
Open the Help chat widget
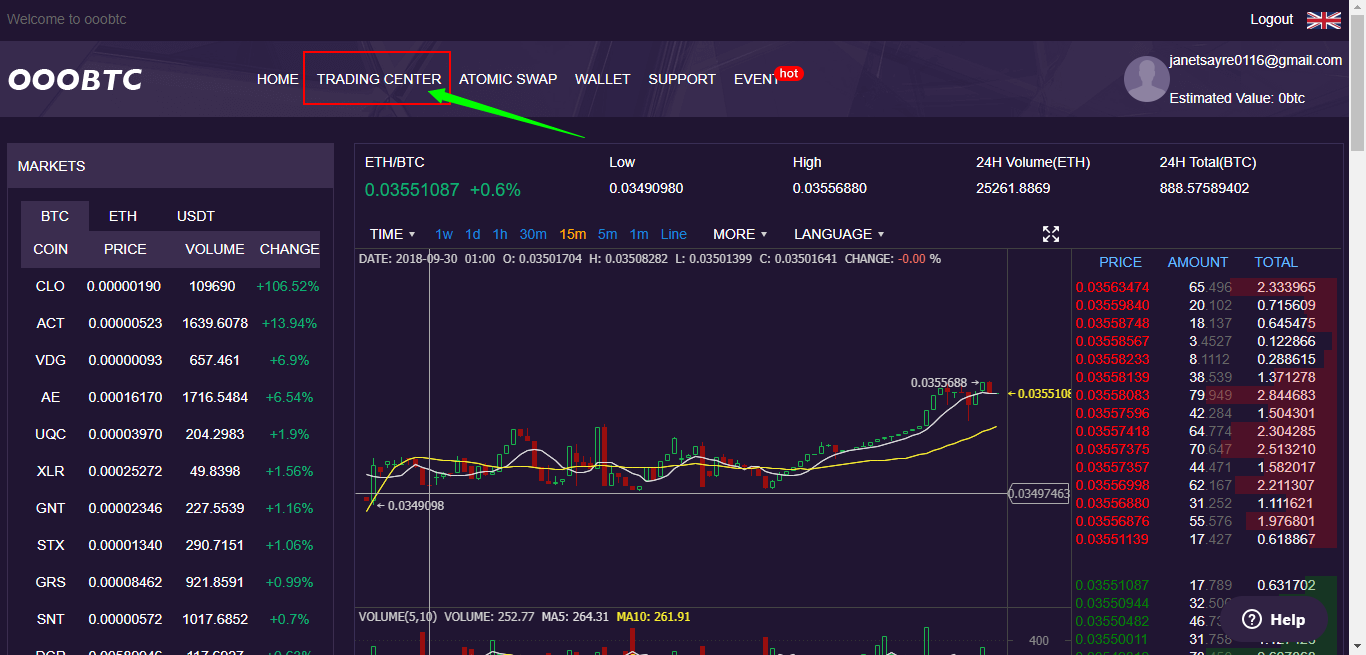pyautogui.click(x=1274, y=620)
